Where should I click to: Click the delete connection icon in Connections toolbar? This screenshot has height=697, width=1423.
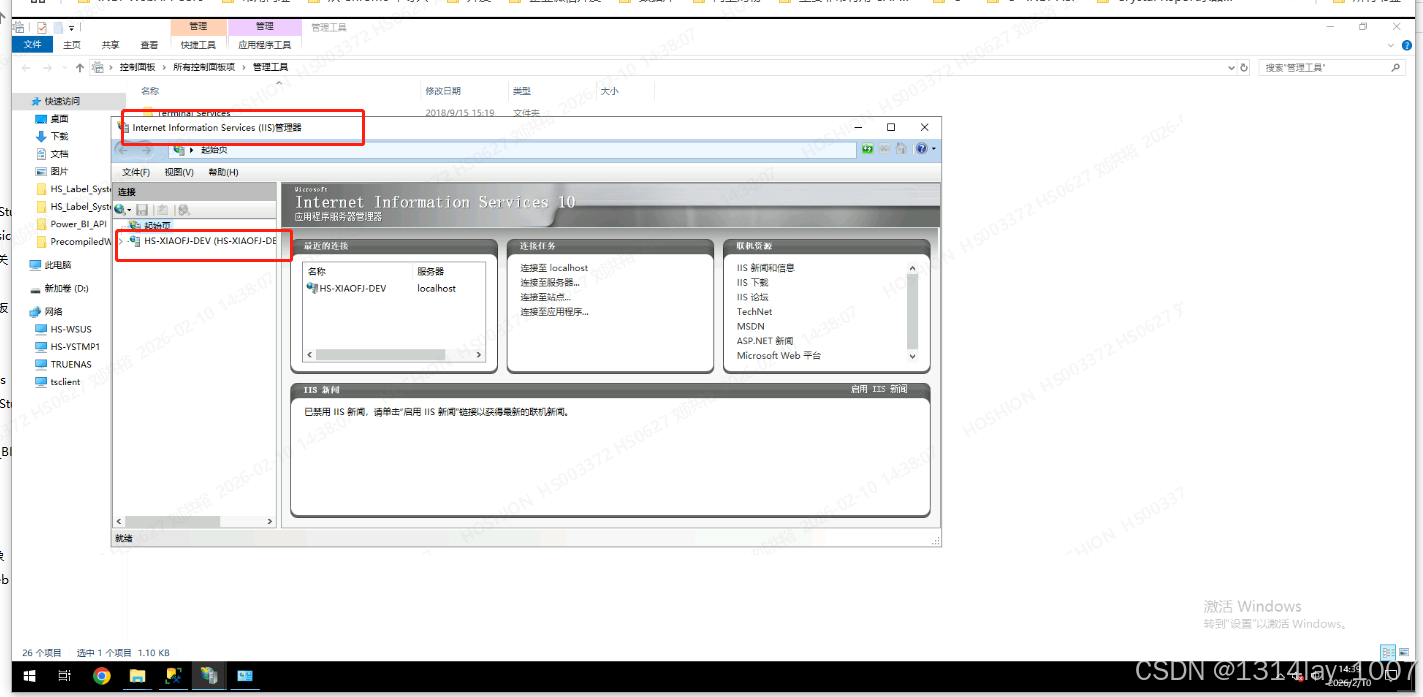(184, 210)
